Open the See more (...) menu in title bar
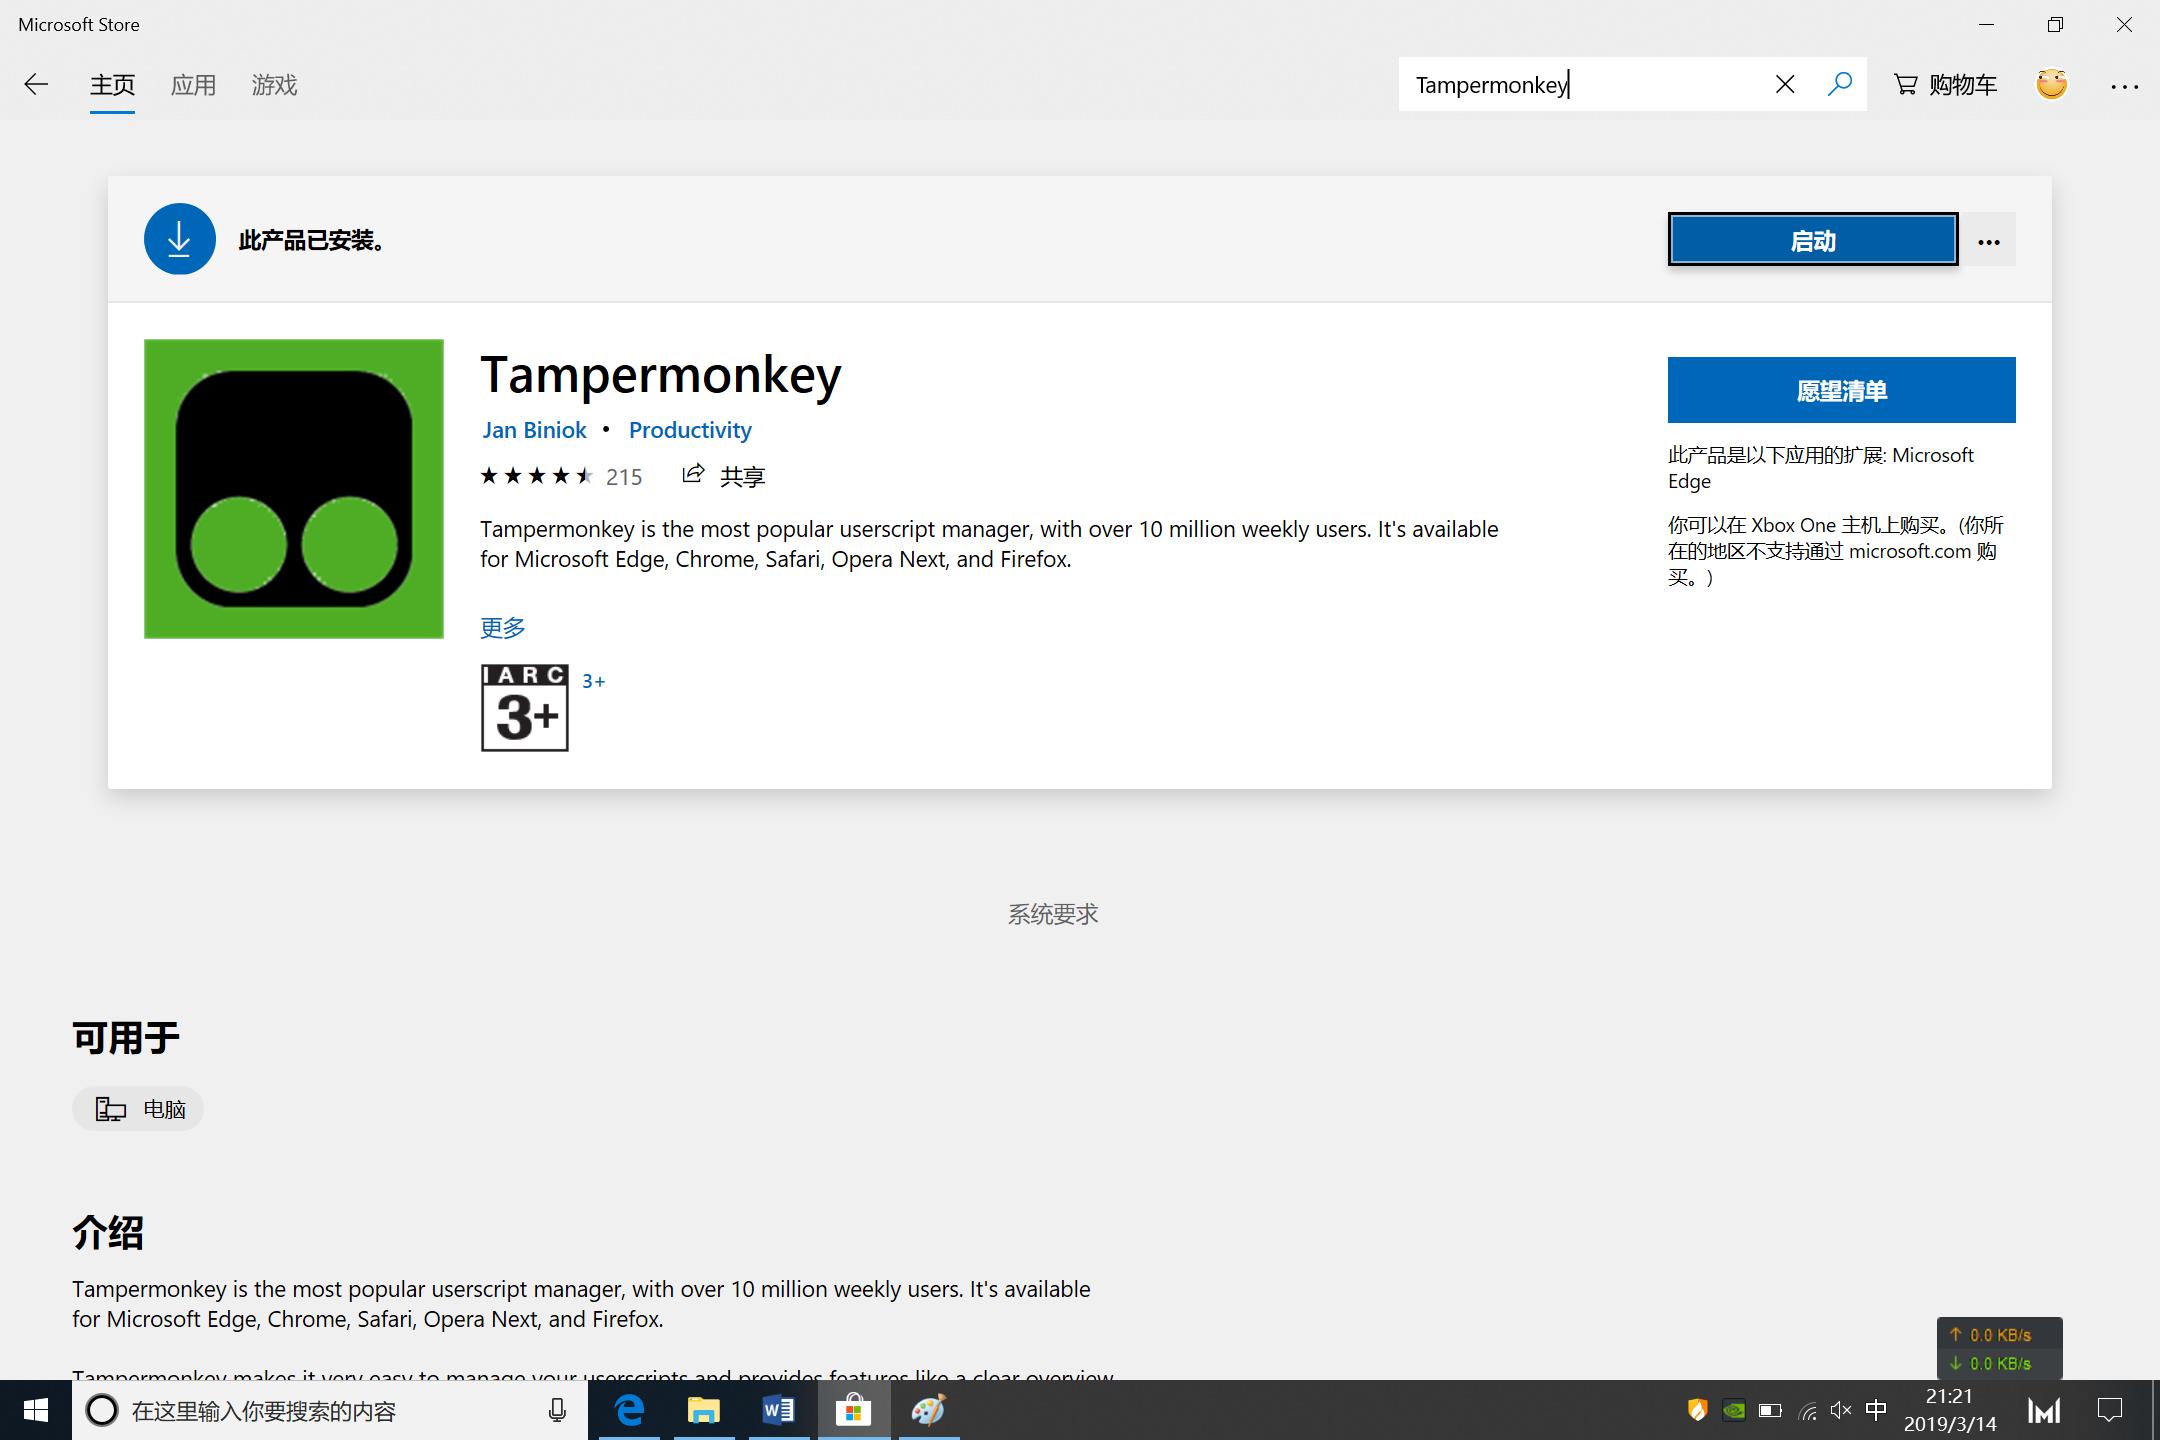 [x=2125, y=85]
